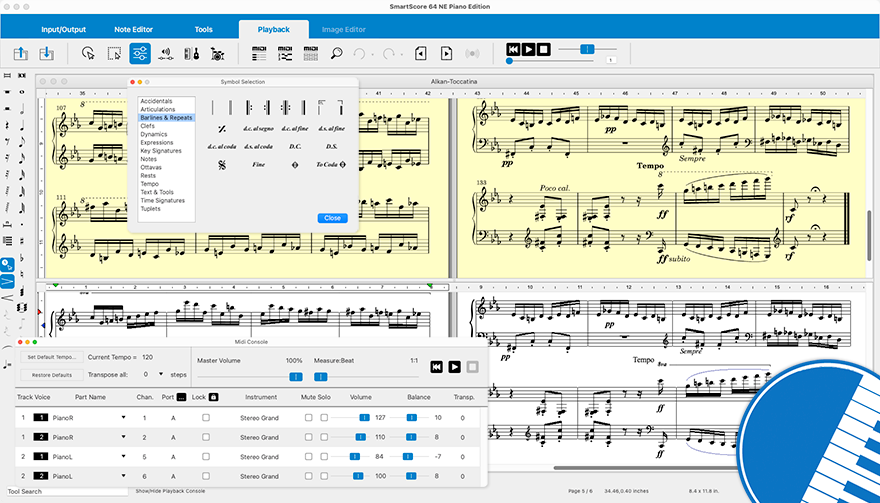This screenshot has width=880, height=503.
Task: Pick the measure repeat percent symbol
Action: (x=222, y=129)
